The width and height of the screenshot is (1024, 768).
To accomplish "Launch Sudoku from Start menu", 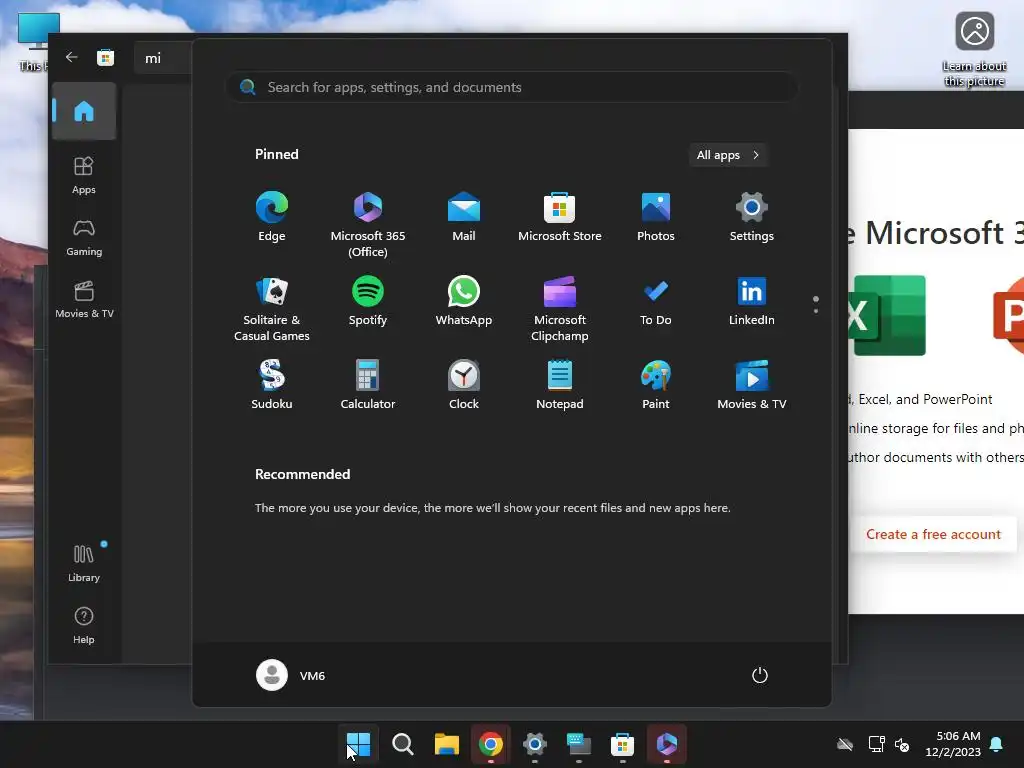I will pos(272,385).
